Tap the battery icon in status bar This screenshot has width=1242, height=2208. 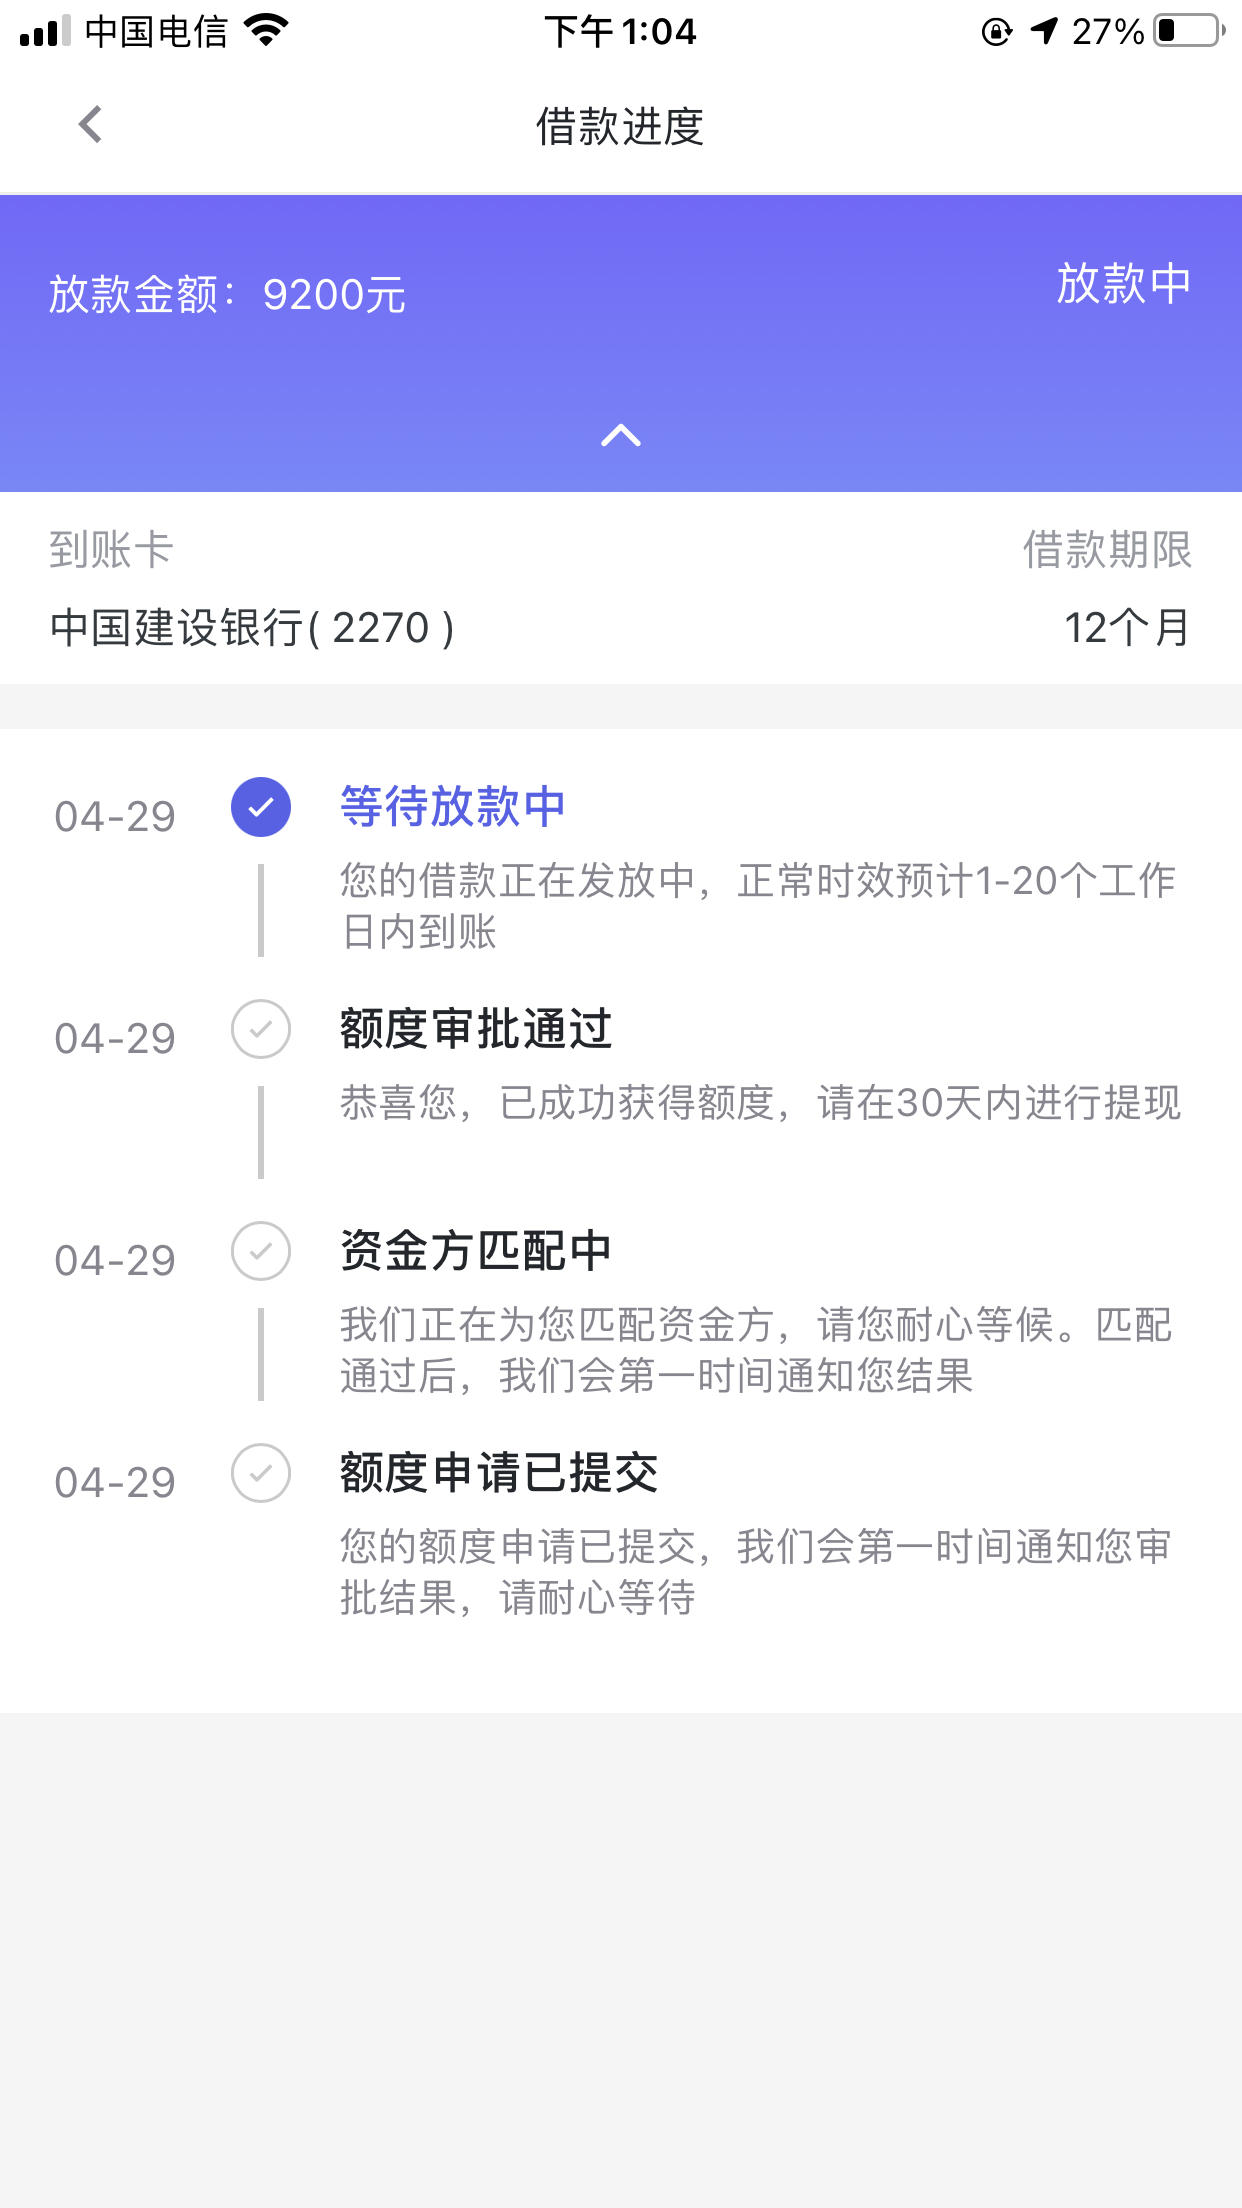point(1189,31)
